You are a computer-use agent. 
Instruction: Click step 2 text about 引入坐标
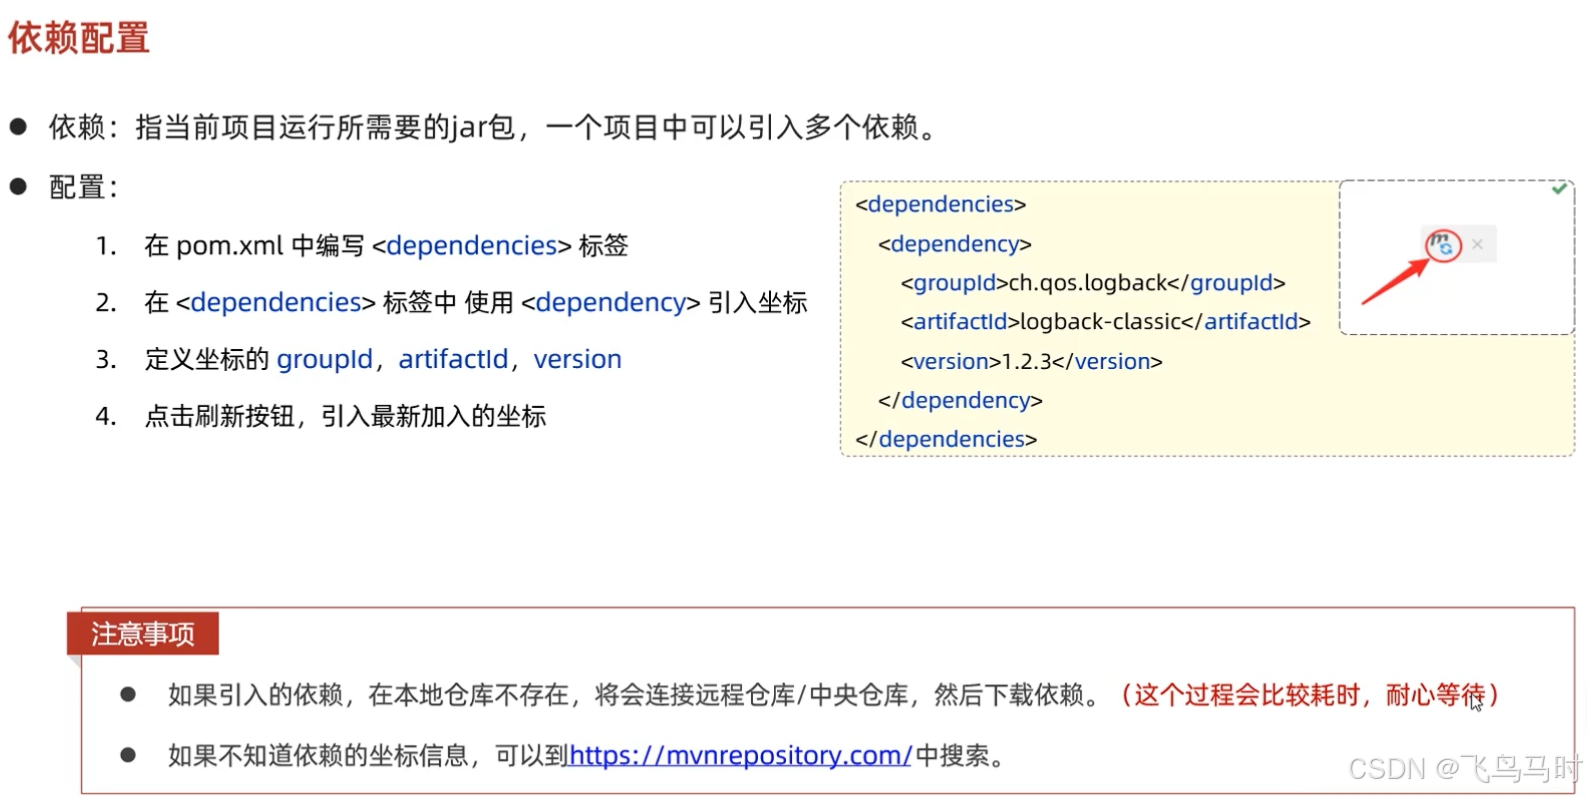[x=476, y=303]
